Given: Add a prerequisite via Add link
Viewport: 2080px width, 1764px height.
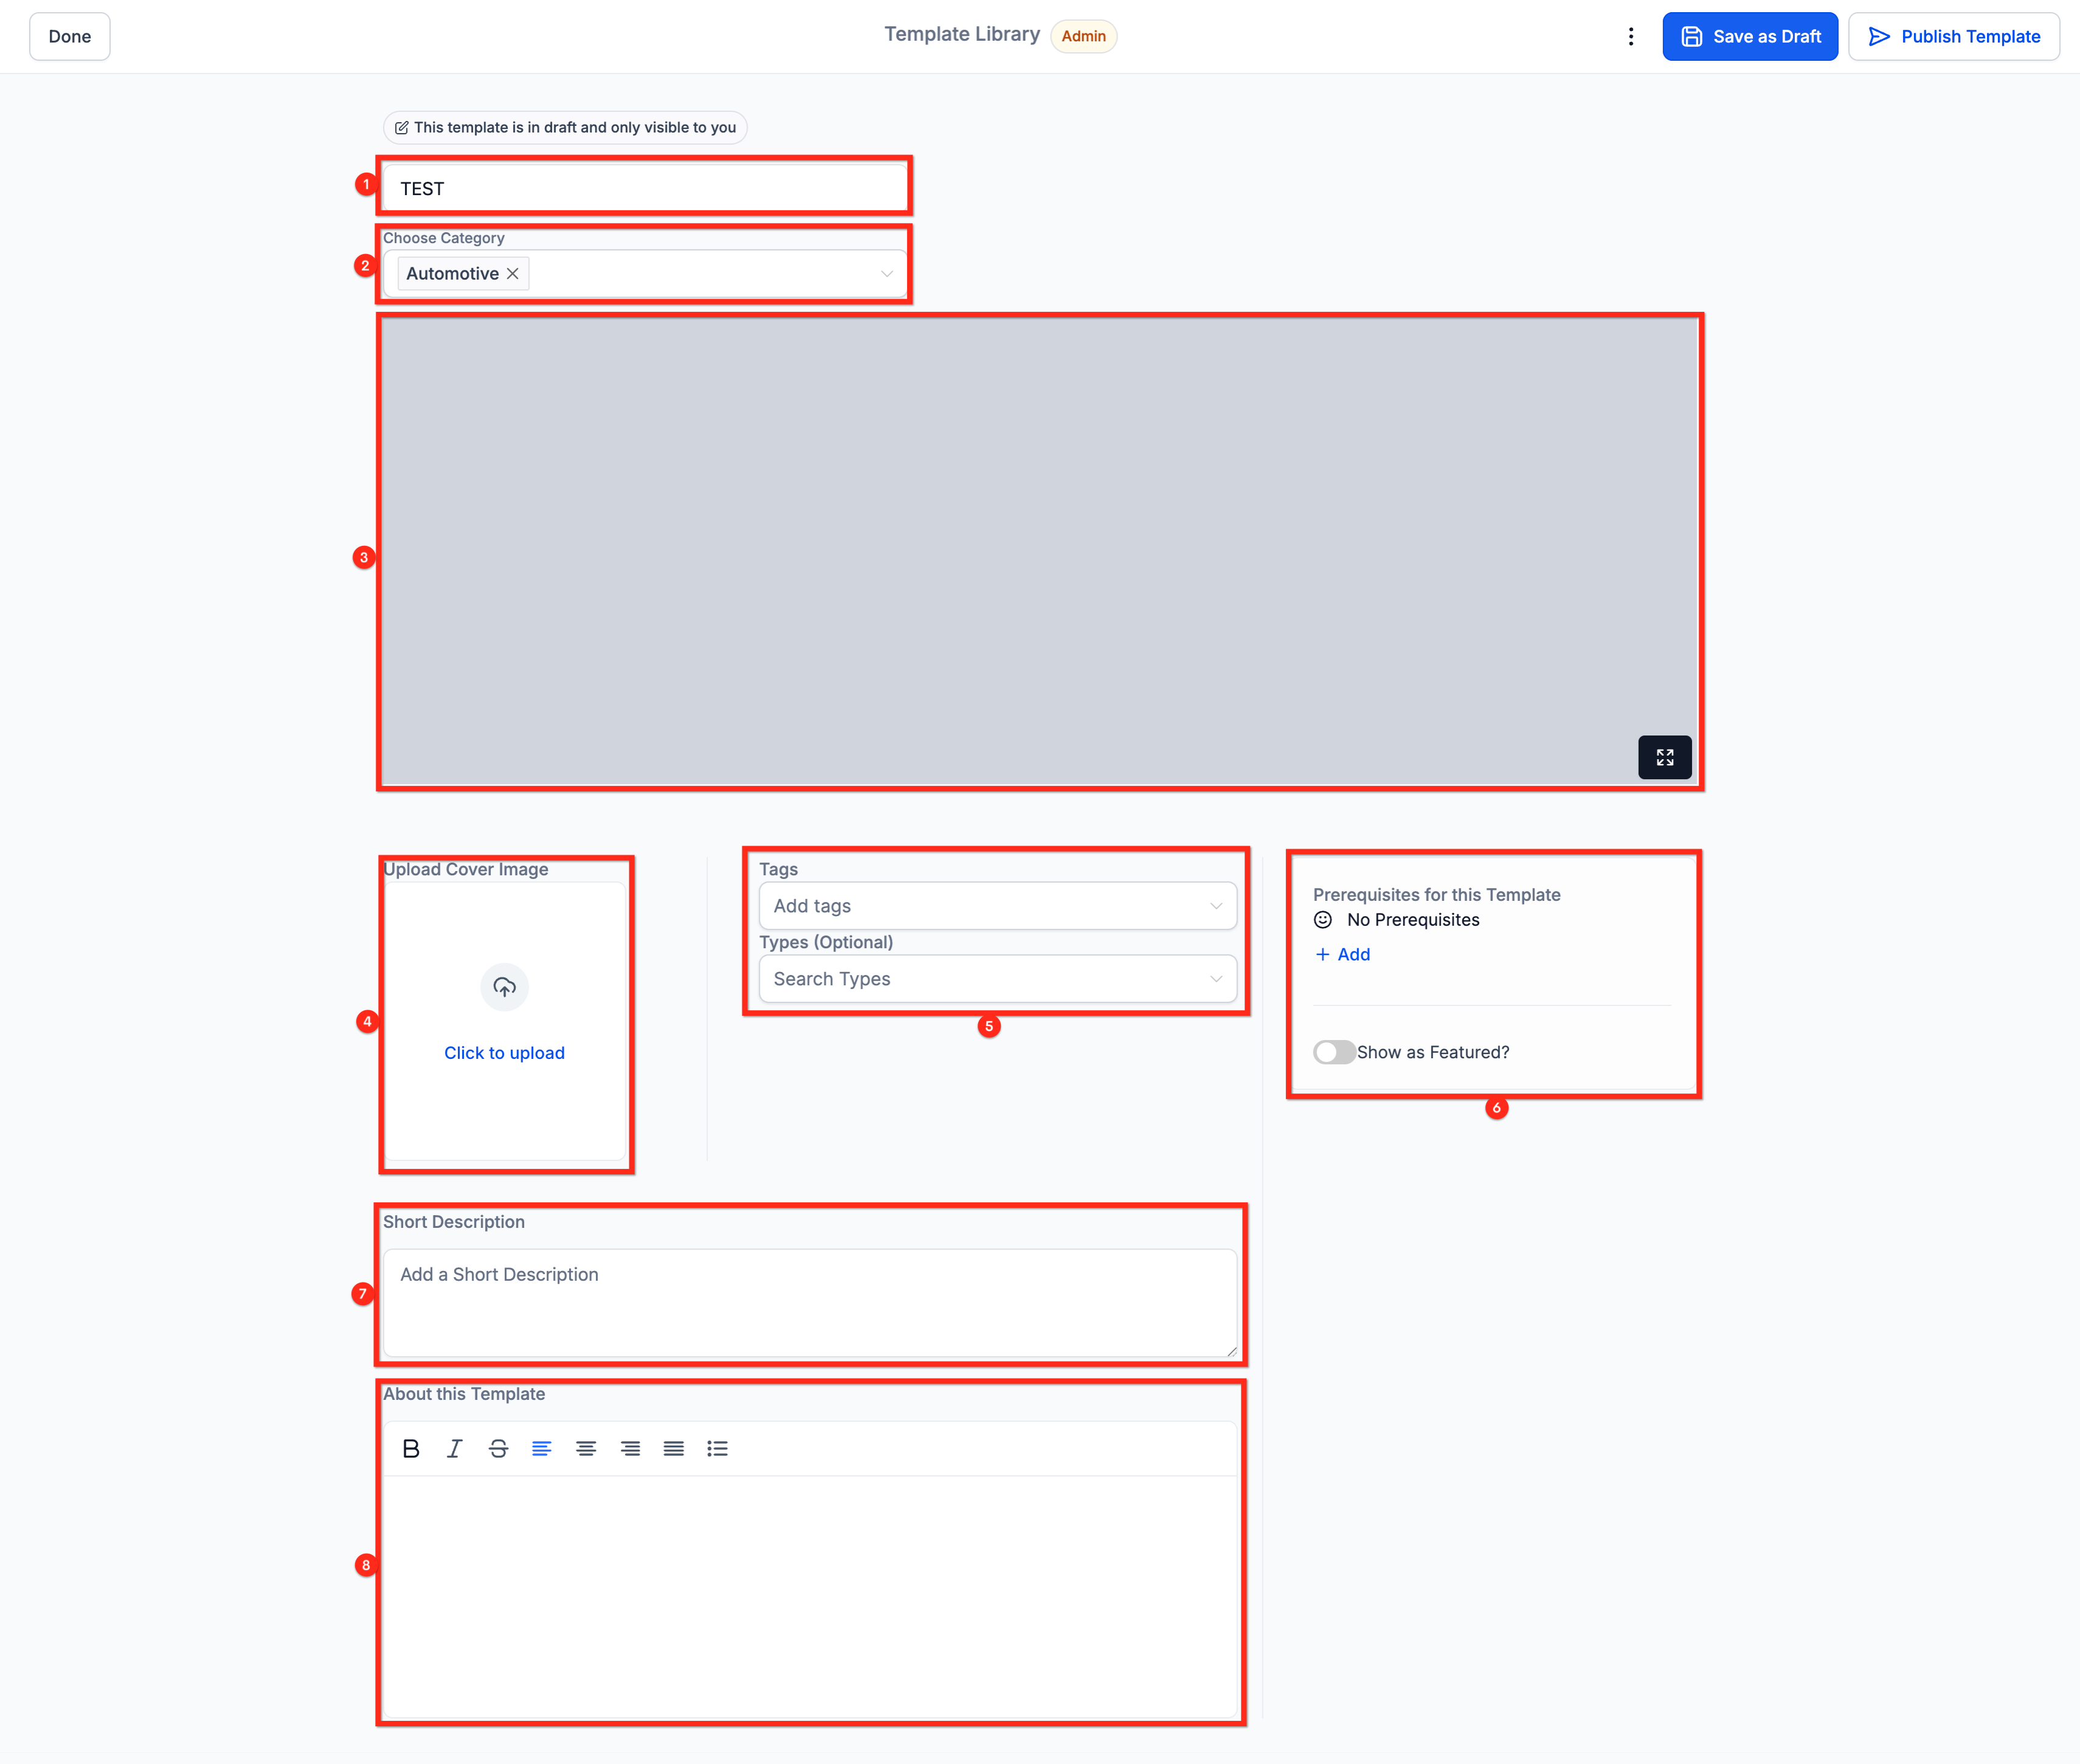Looking at the screenshot, I should 1342,954.
